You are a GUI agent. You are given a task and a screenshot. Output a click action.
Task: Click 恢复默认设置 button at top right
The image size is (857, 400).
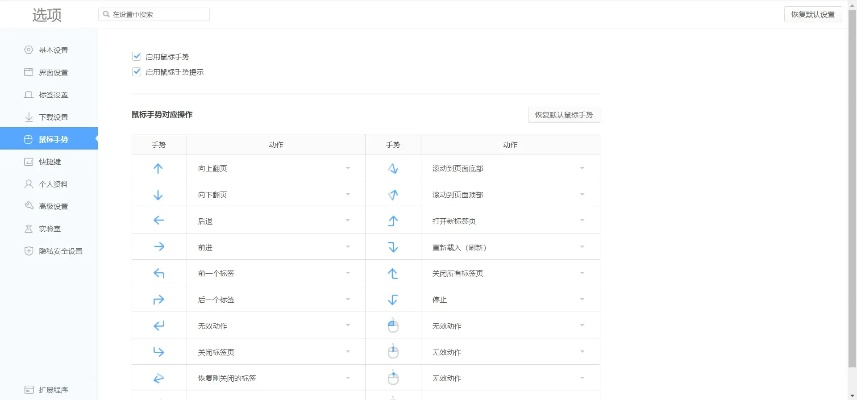[812, 14]
